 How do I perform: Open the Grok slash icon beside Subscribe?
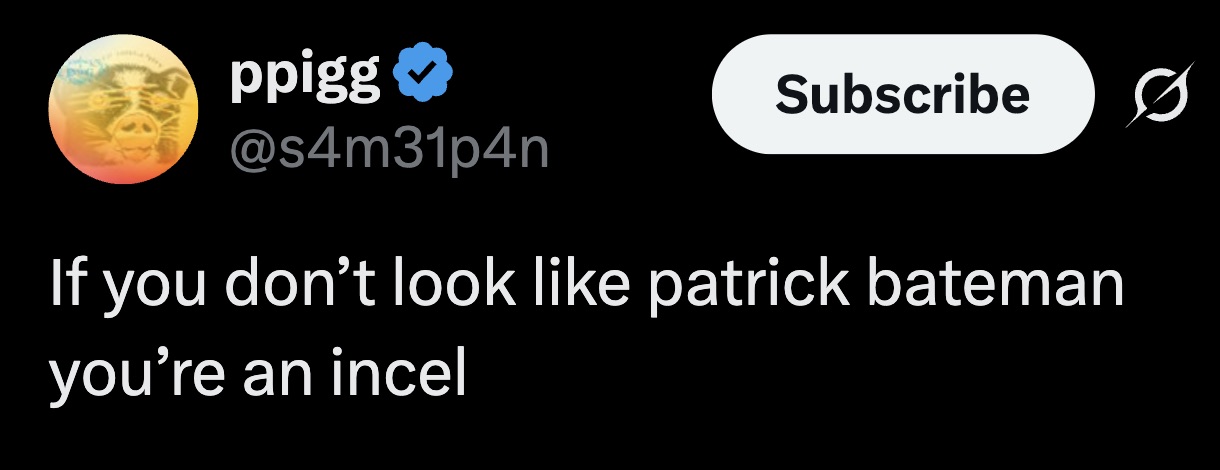[x=1159, y=95]
